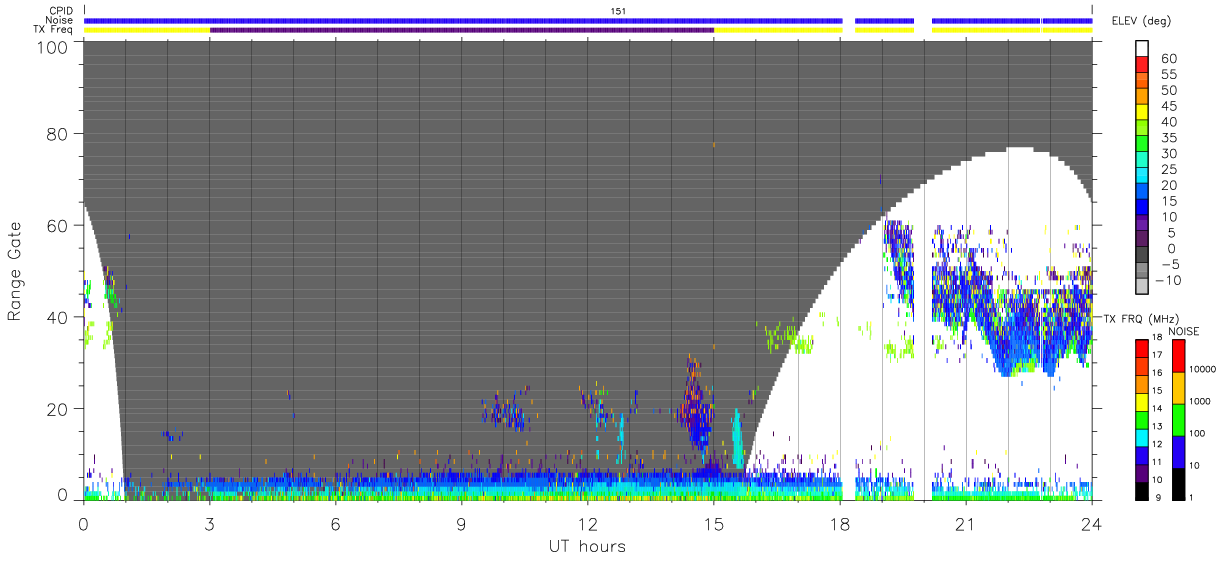
Task: Click the "Range Gate" y-axis title
Action: [x=15, y=272]
